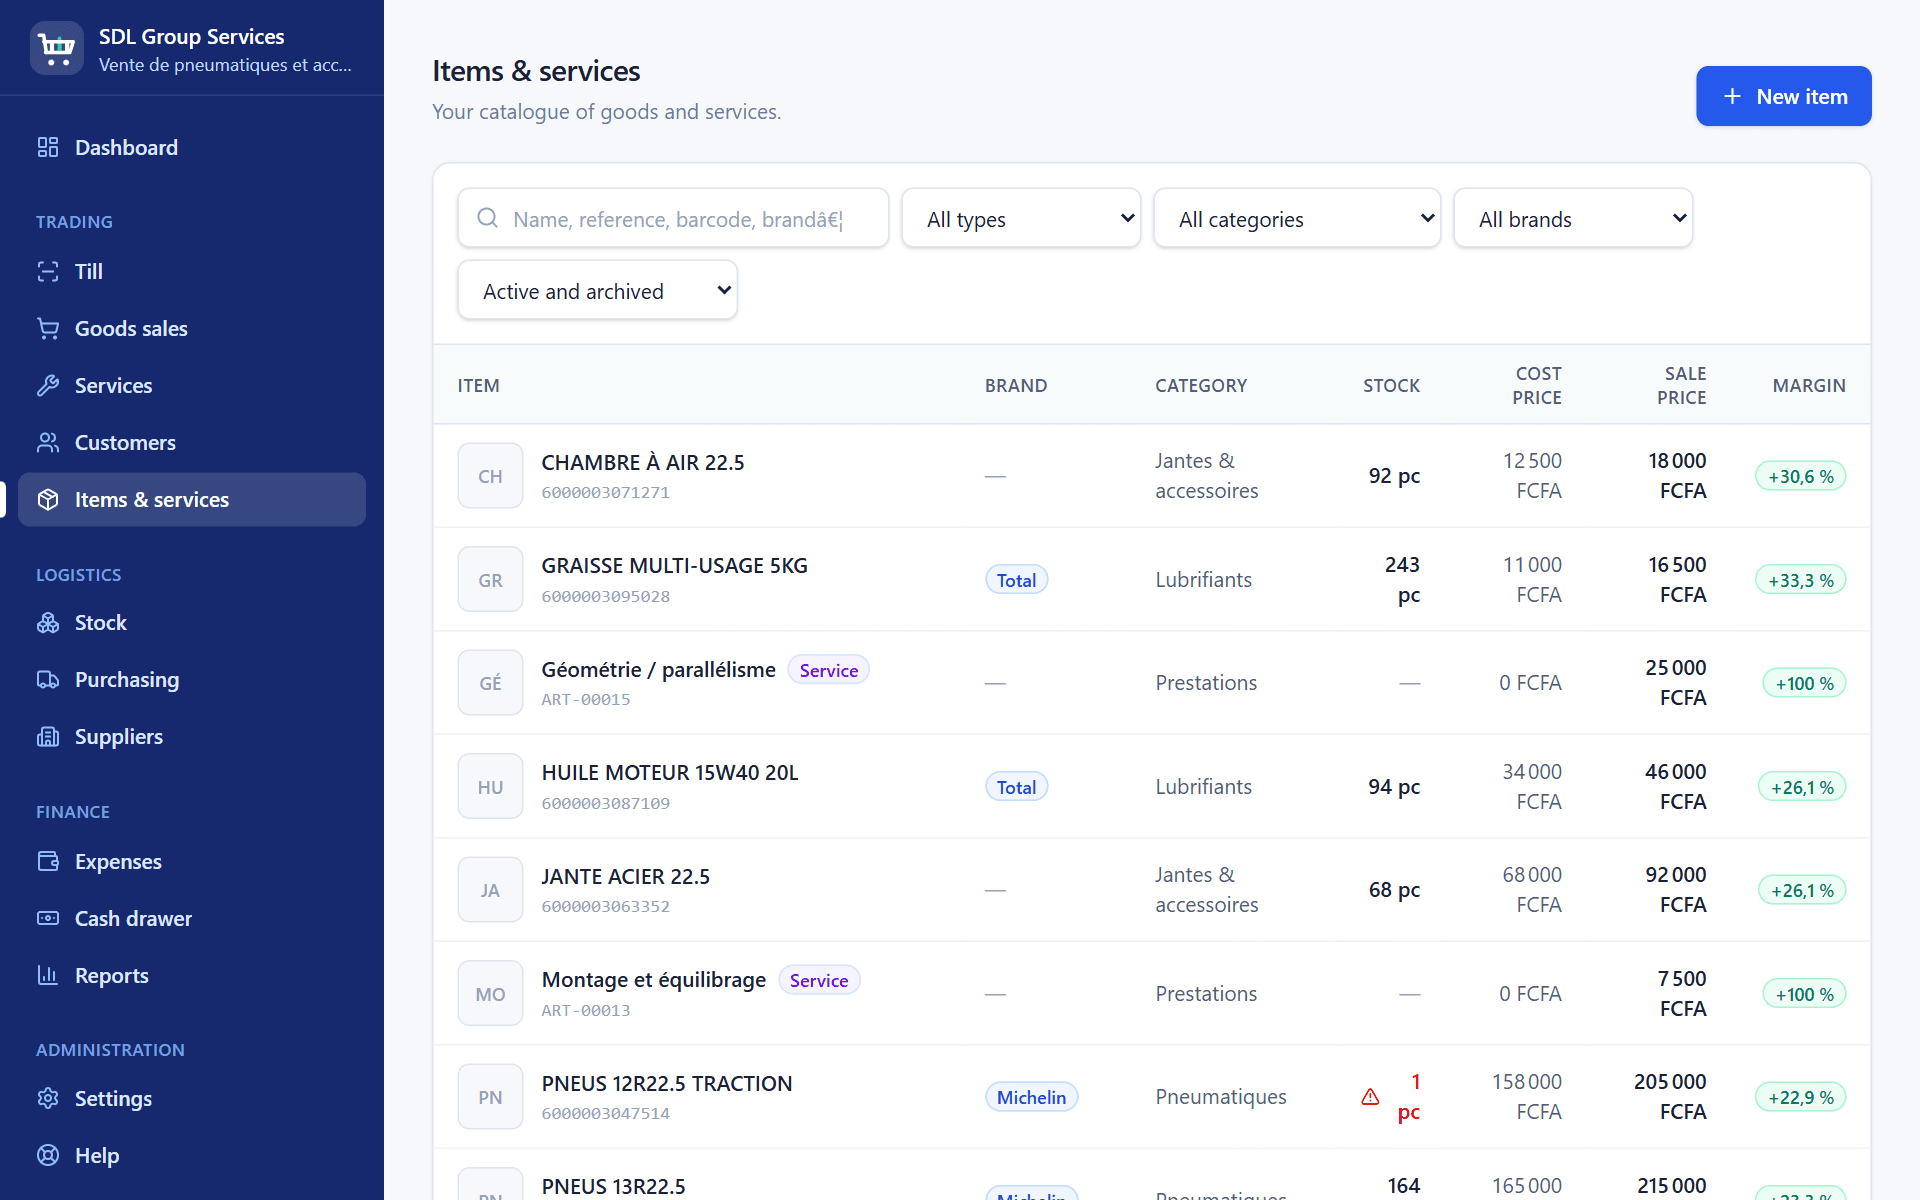Go to Purchasing
Screen dimensions: 1920x1200
[192, 679]
